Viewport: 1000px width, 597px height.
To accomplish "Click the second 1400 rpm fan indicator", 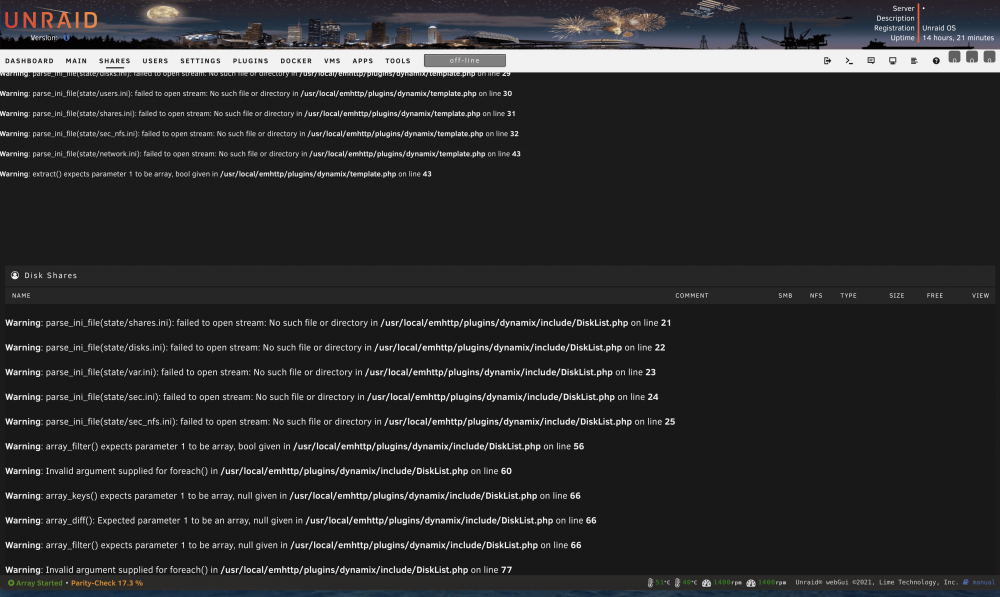I will point(766,582).
